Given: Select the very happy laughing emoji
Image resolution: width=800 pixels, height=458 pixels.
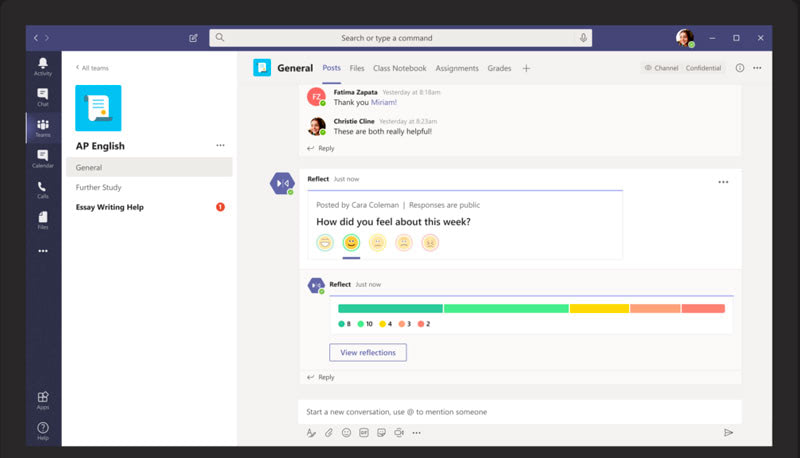Looking at the screenshot, I should coord(325,243).
